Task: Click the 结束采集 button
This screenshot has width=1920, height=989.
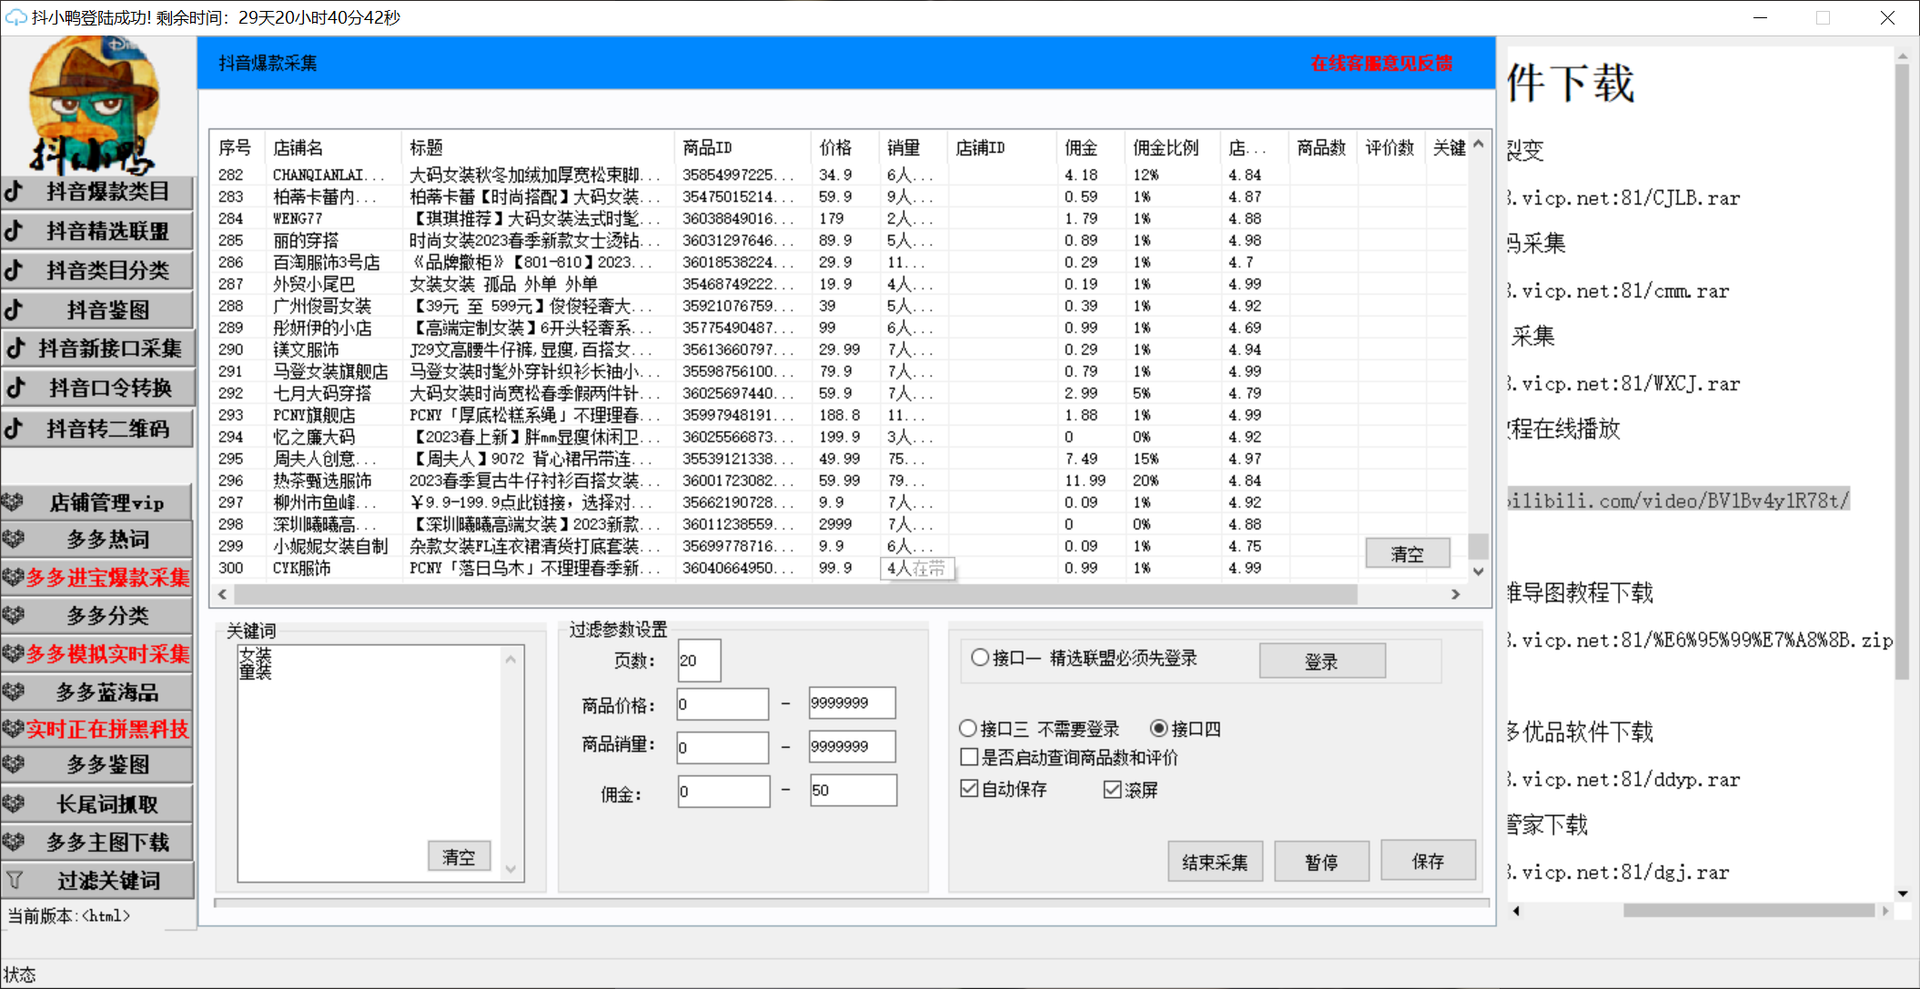Action: coord(1215,862)
